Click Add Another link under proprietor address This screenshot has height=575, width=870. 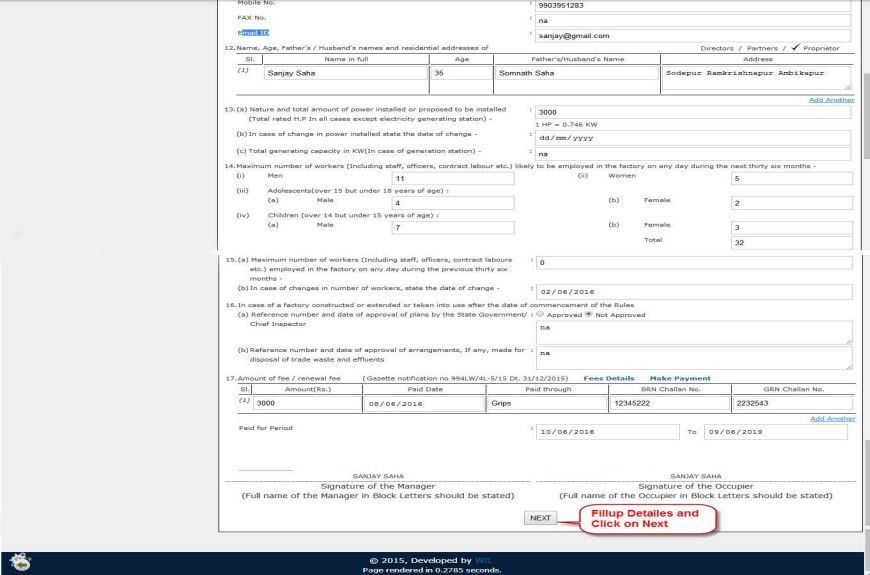coord(831,100)
